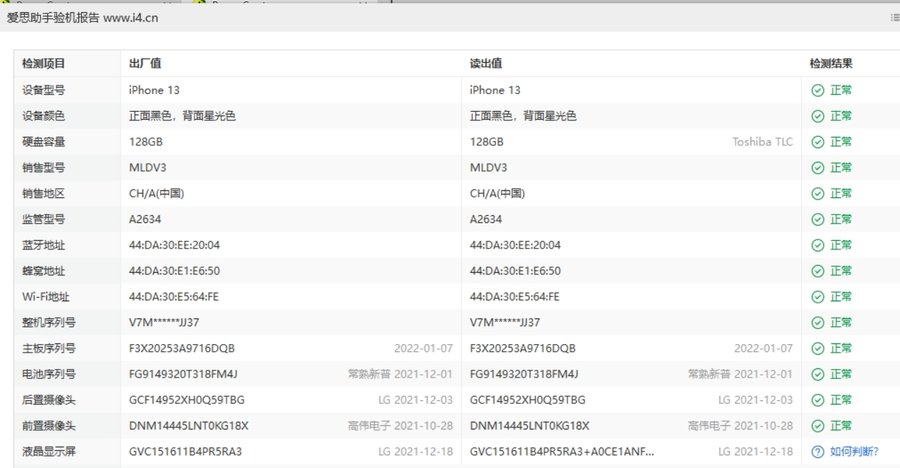Screen dimensions: 900x468
Task: Select the 液晶显示屏 row label
Action: click(x=49, y=452)
